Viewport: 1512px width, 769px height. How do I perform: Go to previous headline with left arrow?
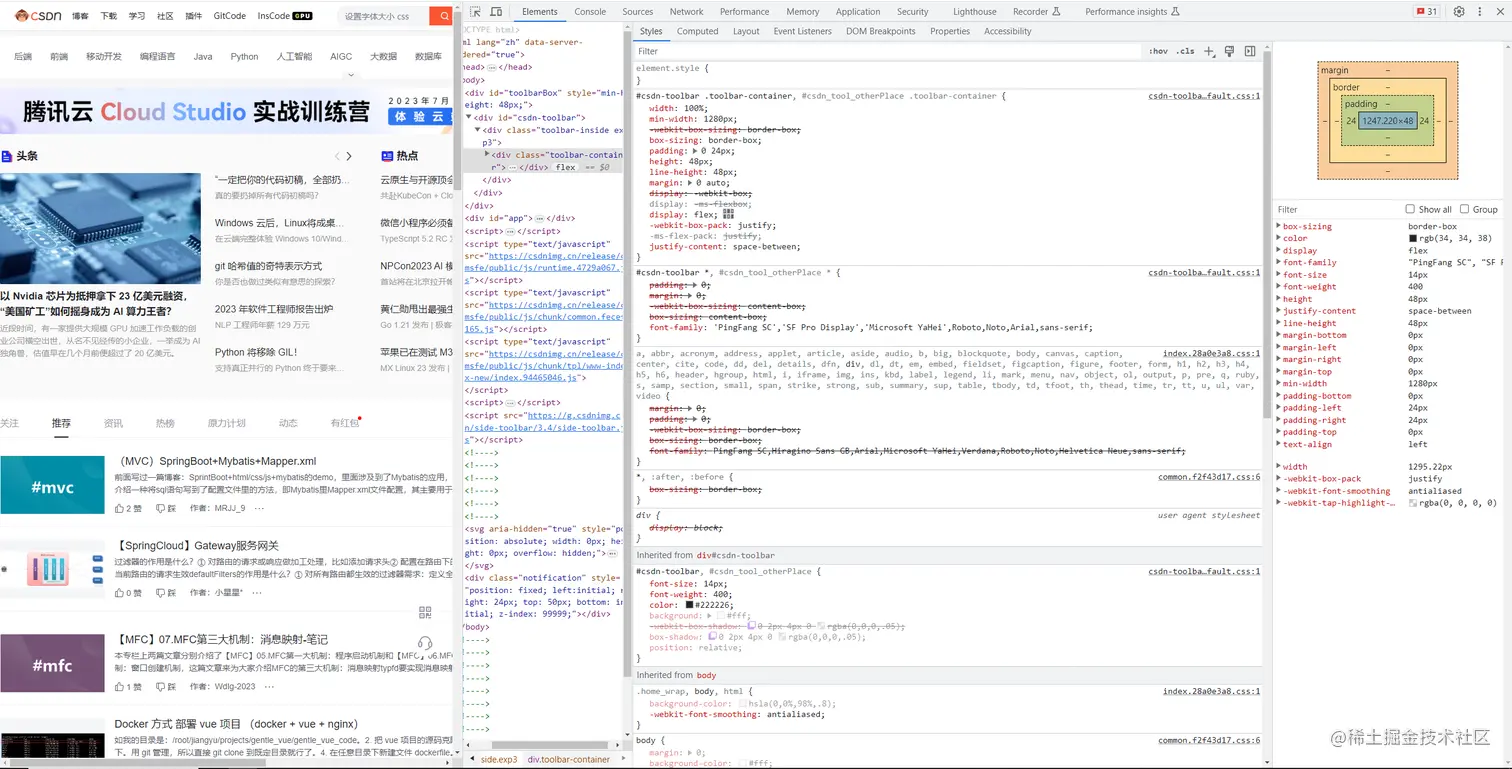(x=336, y=156)
